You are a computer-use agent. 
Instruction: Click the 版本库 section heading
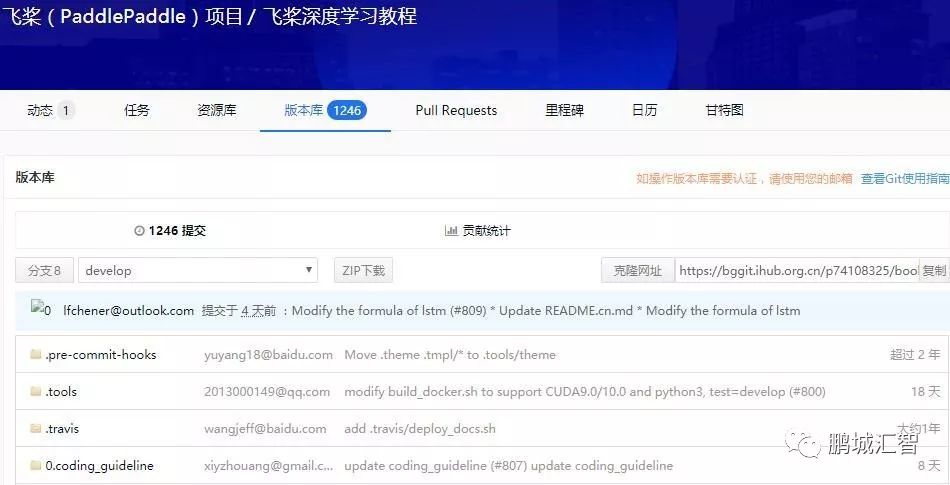pos(35,177)
